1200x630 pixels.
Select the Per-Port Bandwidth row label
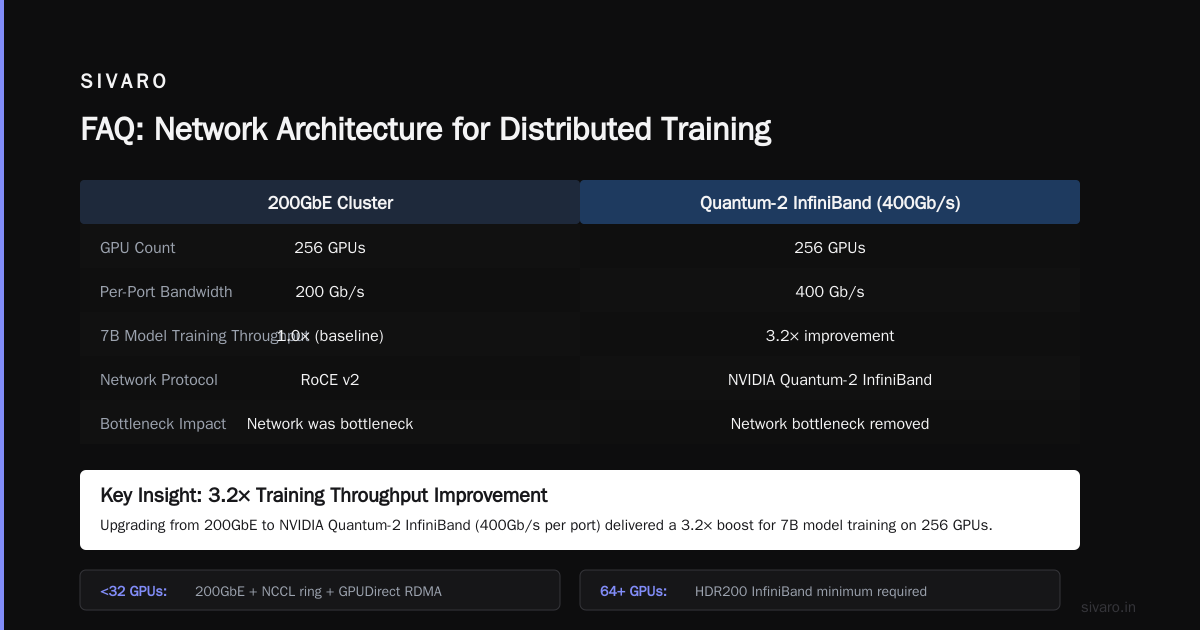tap(166, 292)
